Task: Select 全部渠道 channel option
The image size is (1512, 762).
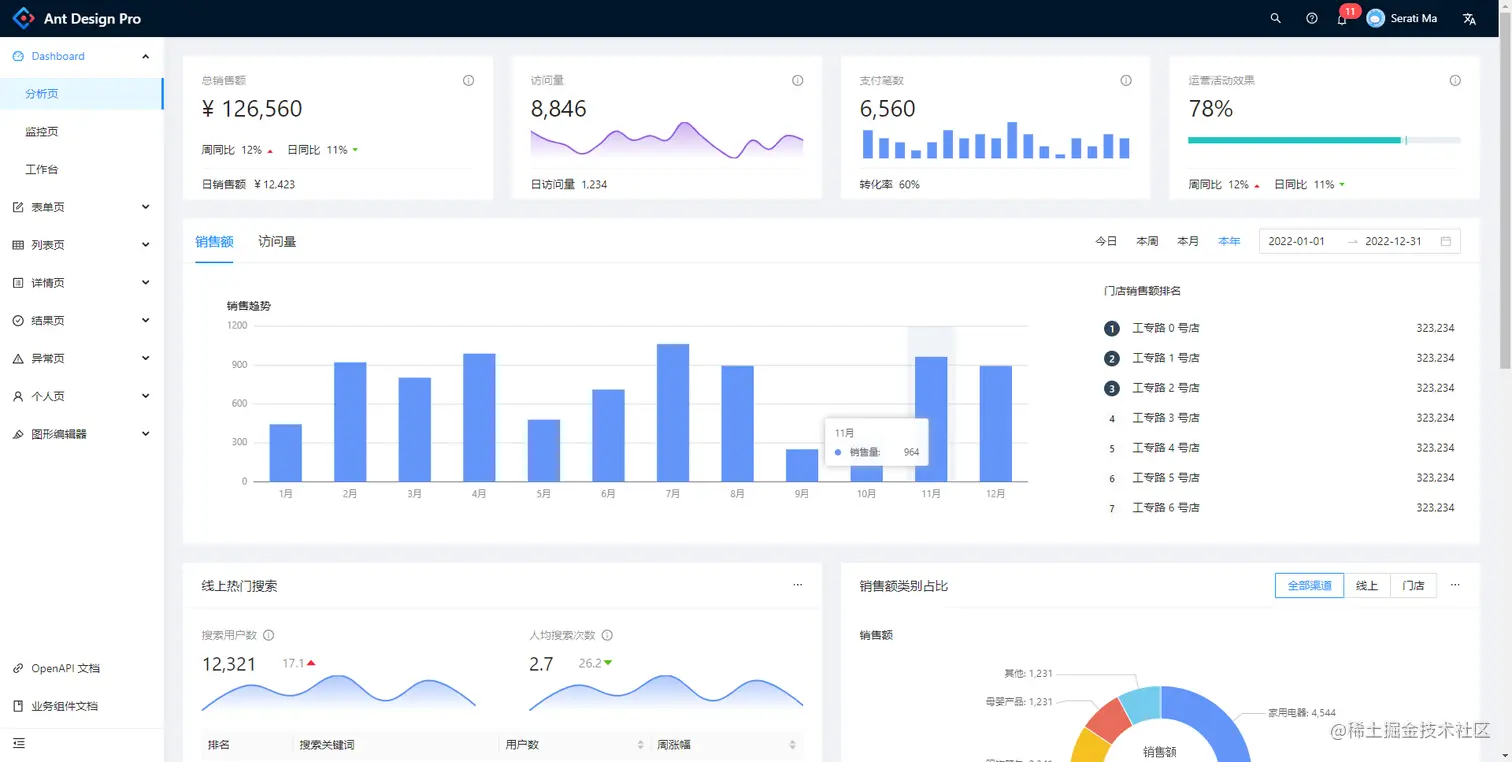Action: 1309,585
